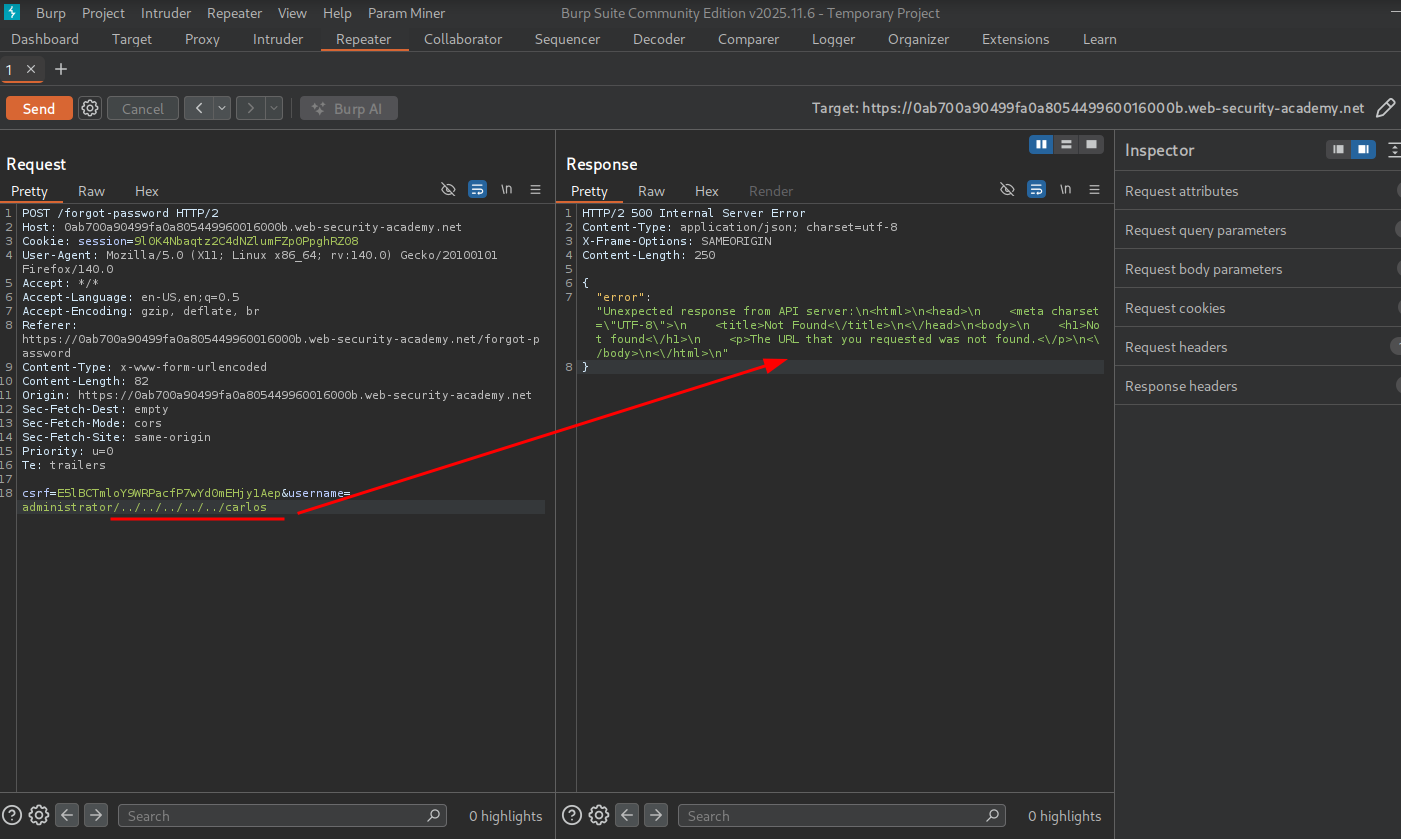Open the Param Miner menu
This screenshot has width=1401, height=839.
coord(406,13)
